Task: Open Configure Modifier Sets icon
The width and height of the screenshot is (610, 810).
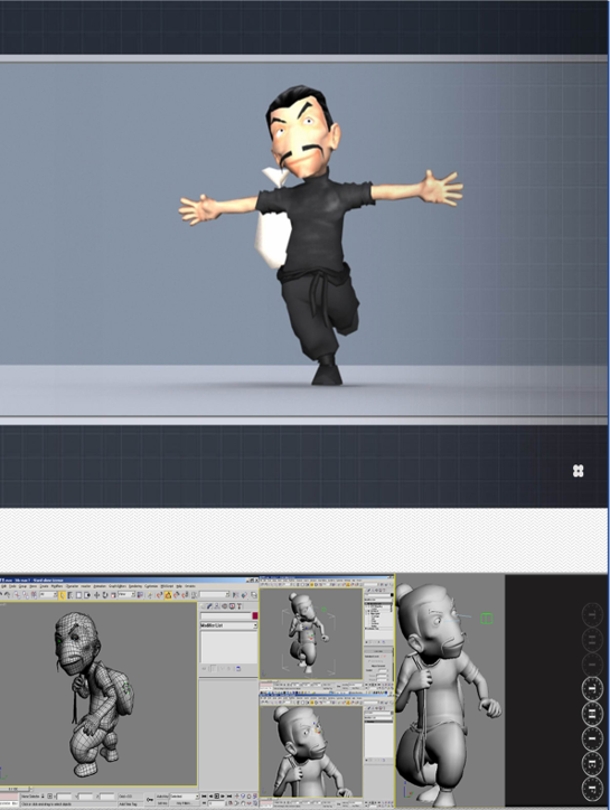Action: [238, 668]
